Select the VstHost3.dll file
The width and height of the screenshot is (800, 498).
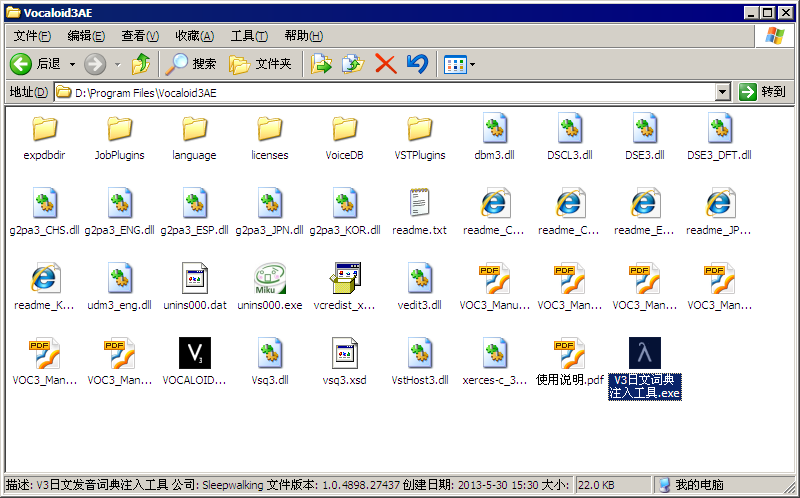coord(419,362)
